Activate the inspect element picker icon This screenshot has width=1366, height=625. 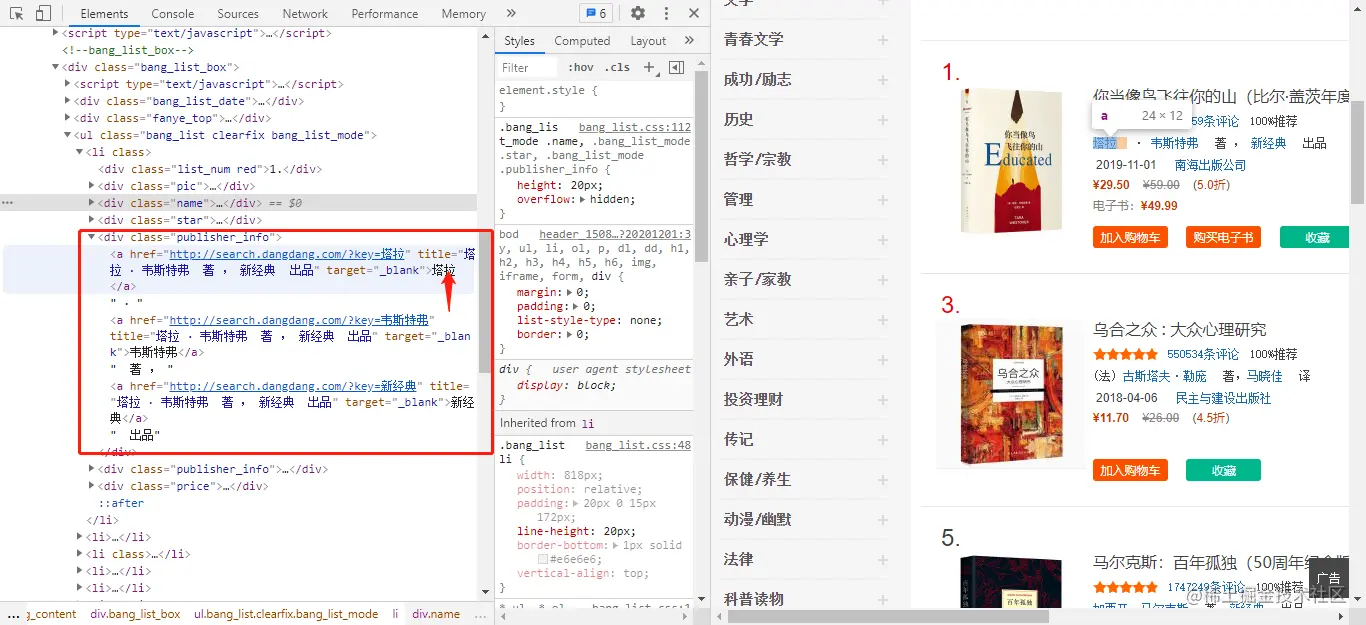click(x=17, y=14)
